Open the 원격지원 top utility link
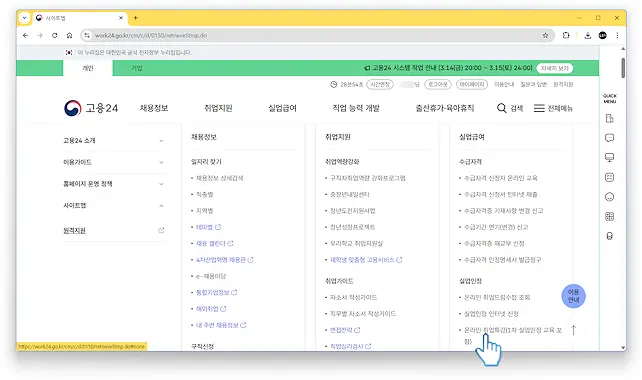Viewport: 642px width, 380px height. [x=563, y=84]
